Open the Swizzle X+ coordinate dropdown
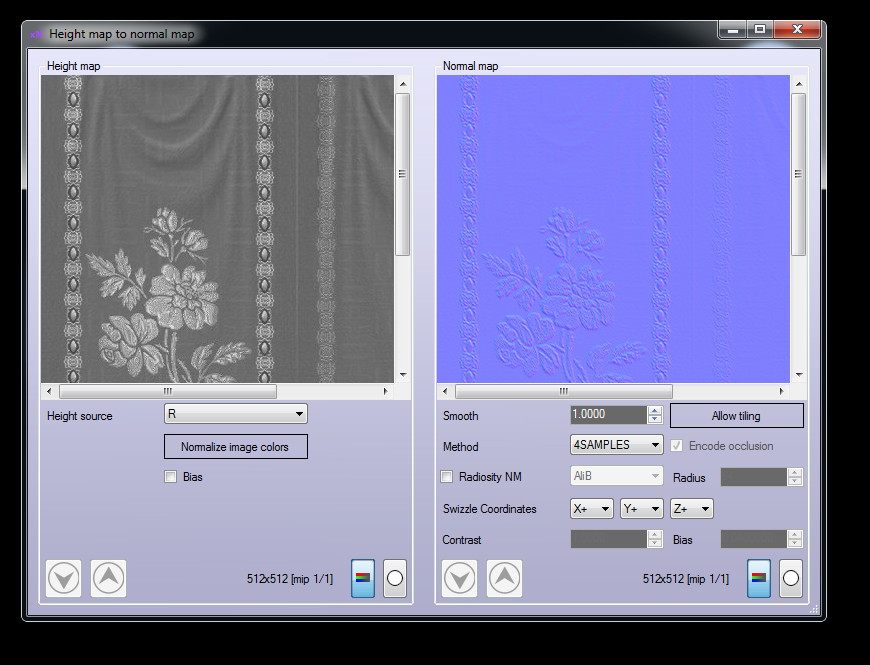This screenshot has width=870, height=665. pos(591,508)
